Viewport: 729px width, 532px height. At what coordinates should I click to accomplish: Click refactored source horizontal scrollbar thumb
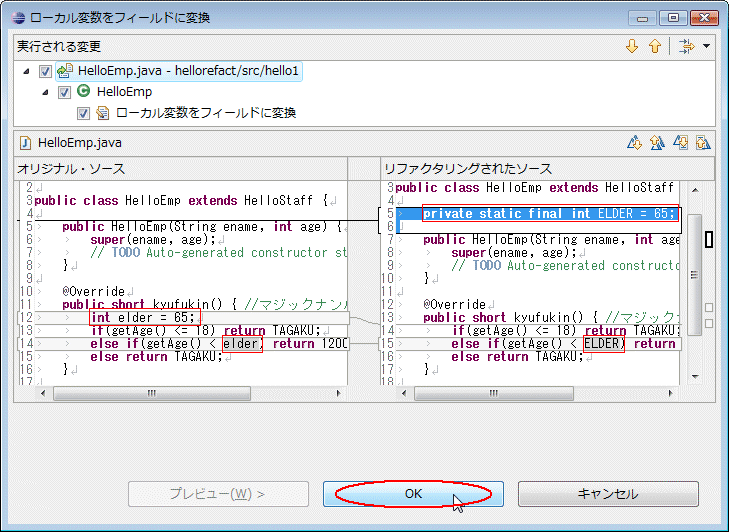[x=494, y=393]
